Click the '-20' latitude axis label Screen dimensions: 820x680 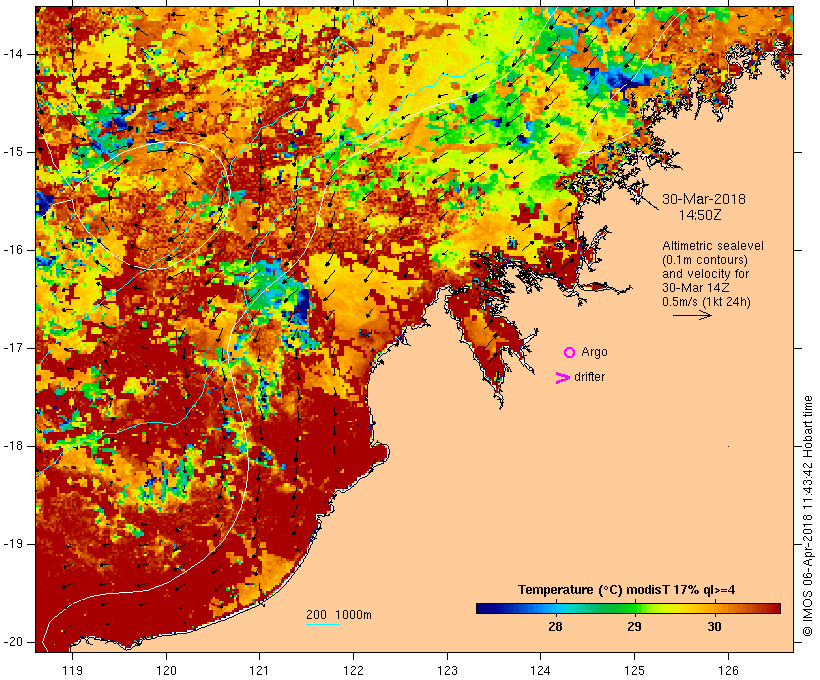[x=13, y=642]
